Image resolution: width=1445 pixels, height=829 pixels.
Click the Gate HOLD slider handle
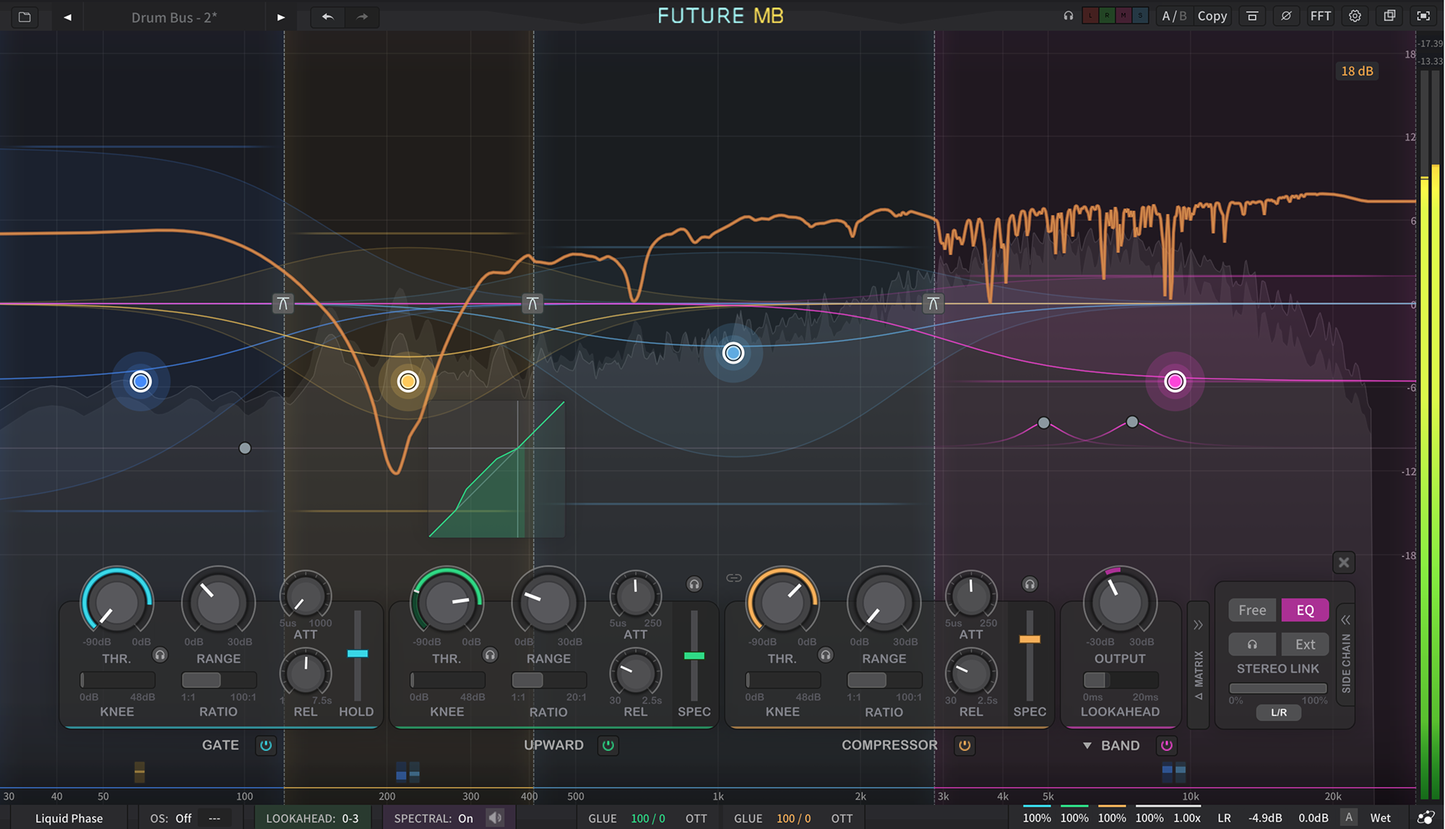pyautogui.click(x=357, y=653)
